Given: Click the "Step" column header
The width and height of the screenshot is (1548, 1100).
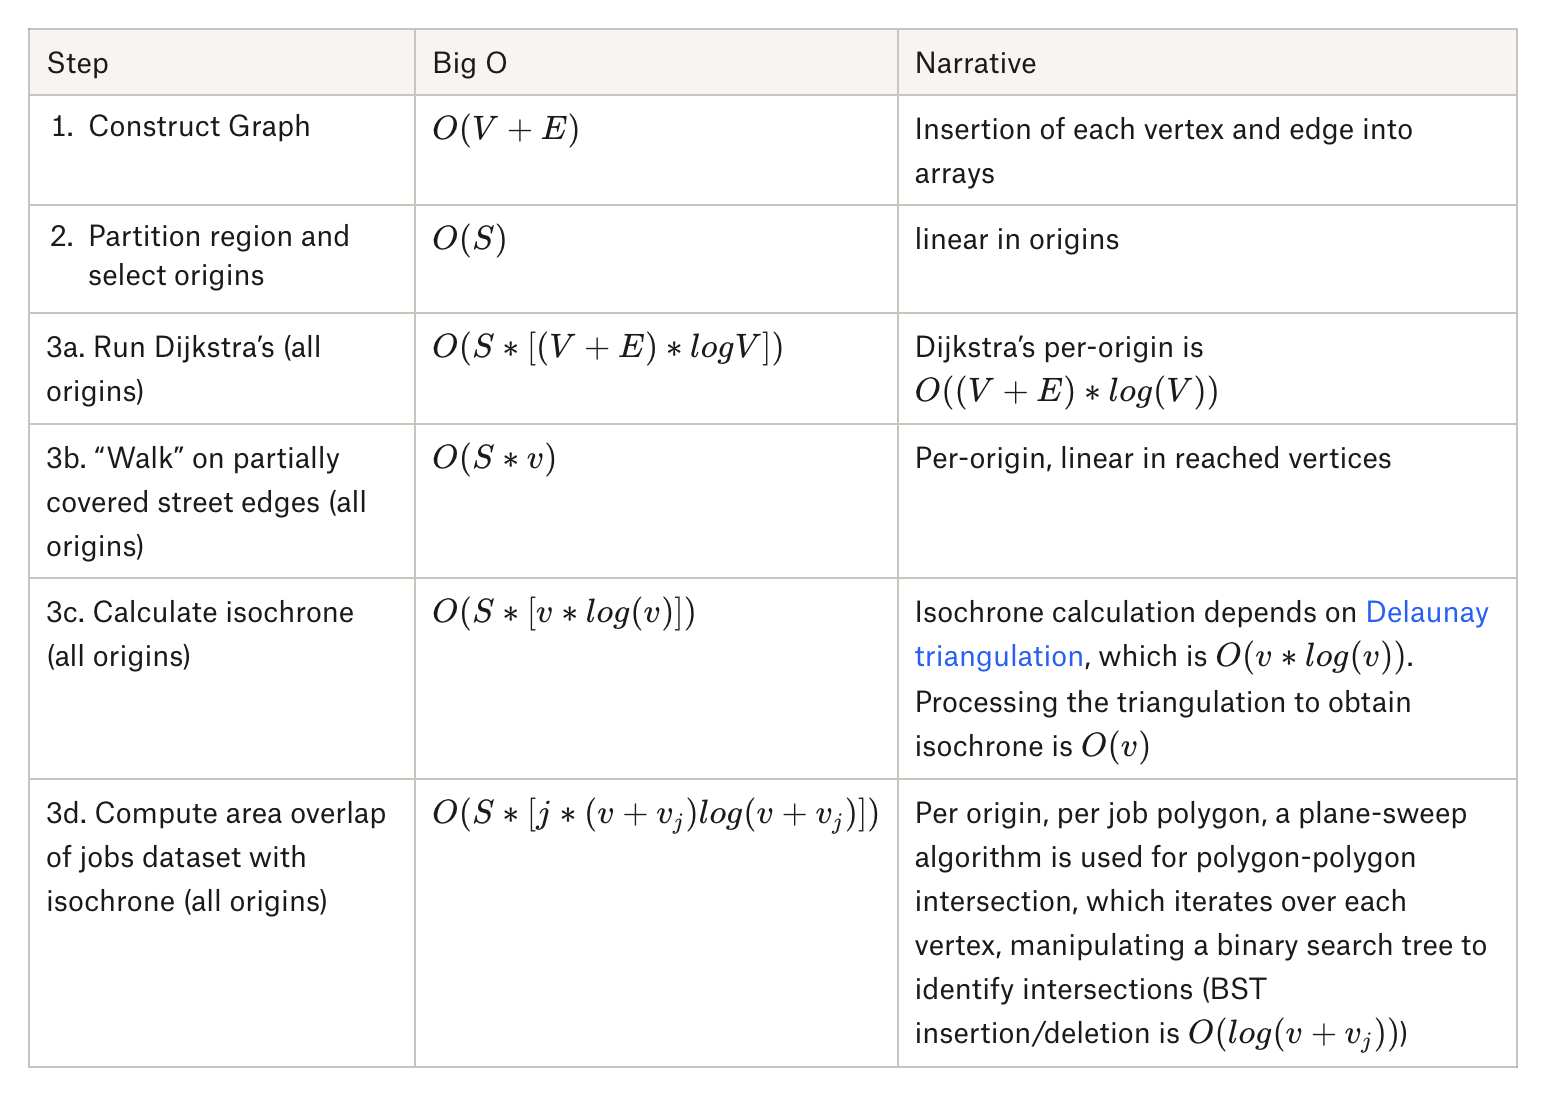Looking at the screenshot, I should pyautogui.click(x=78, y=63).
